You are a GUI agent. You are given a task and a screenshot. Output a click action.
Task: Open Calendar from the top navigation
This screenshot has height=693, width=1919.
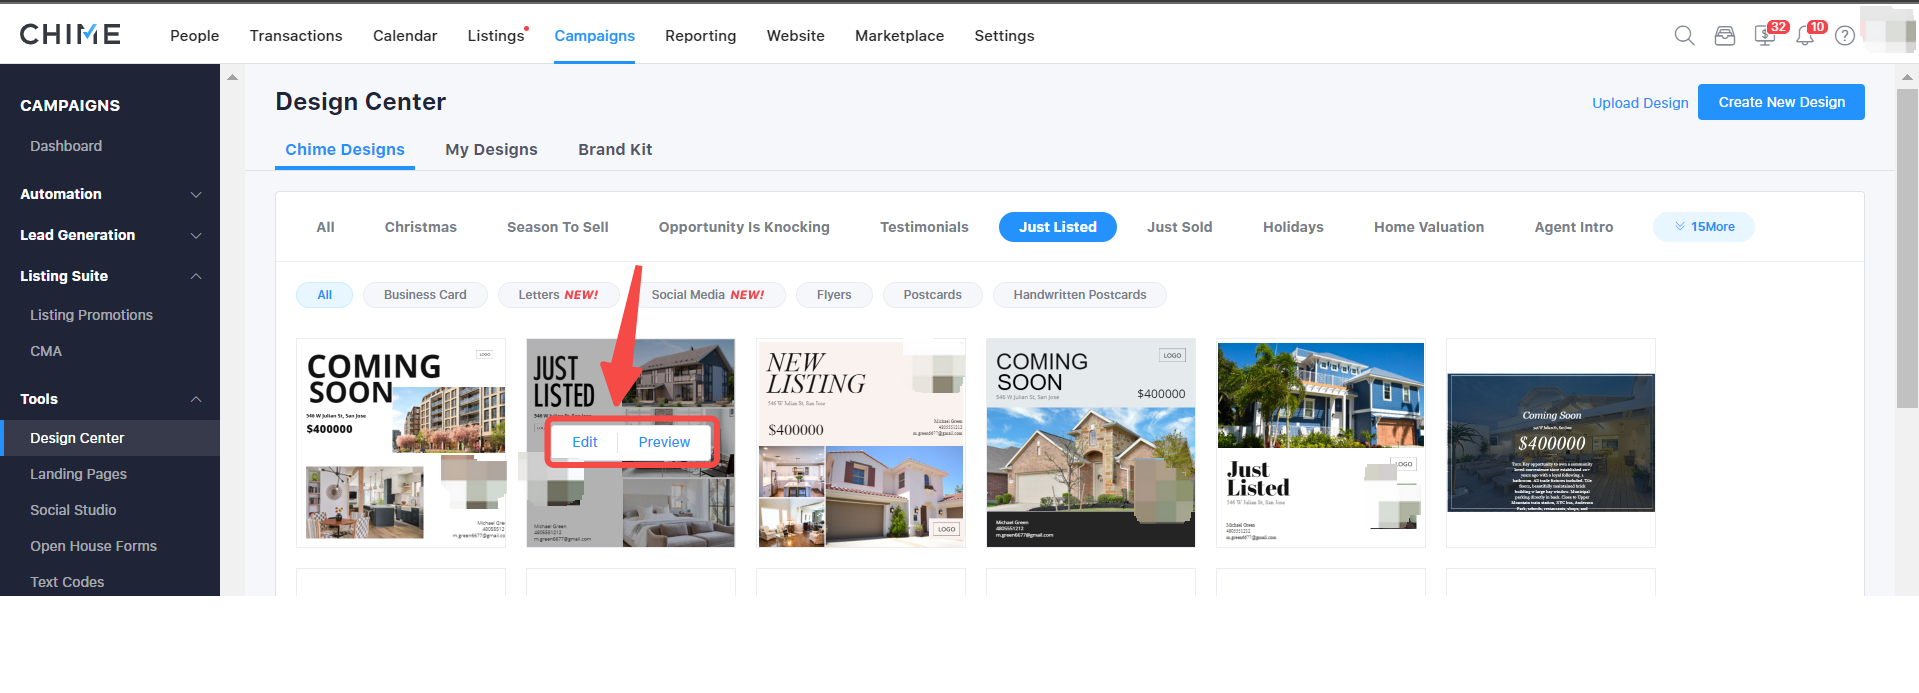click(405, 36)
